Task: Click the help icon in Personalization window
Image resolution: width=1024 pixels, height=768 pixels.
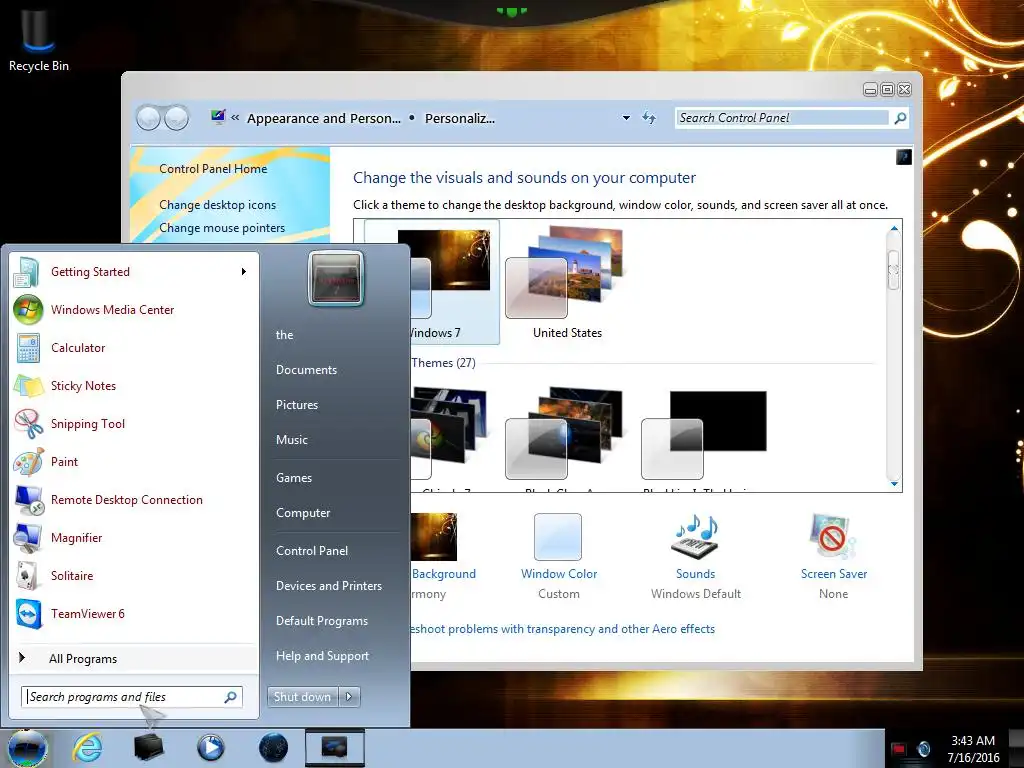Action: pos(904,157)
